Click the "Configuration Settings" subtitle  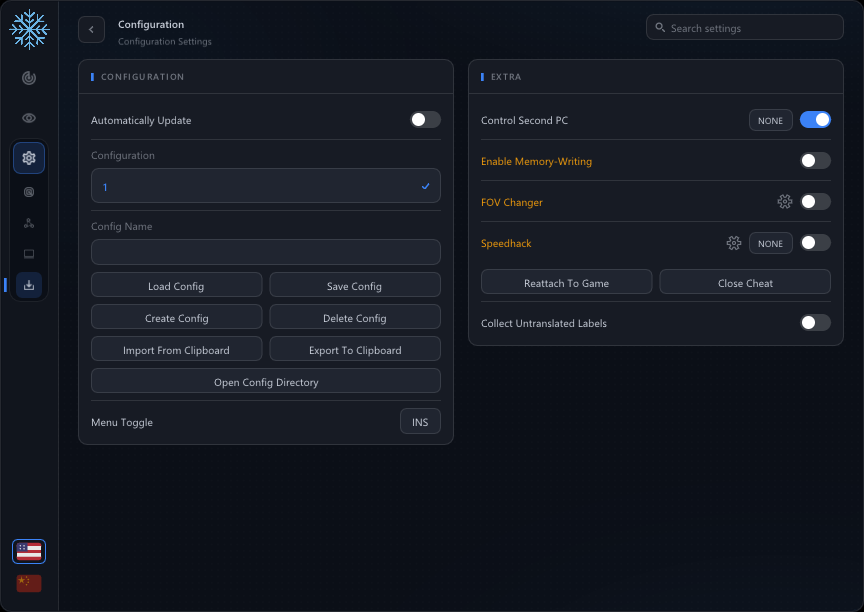click(164, 41)
